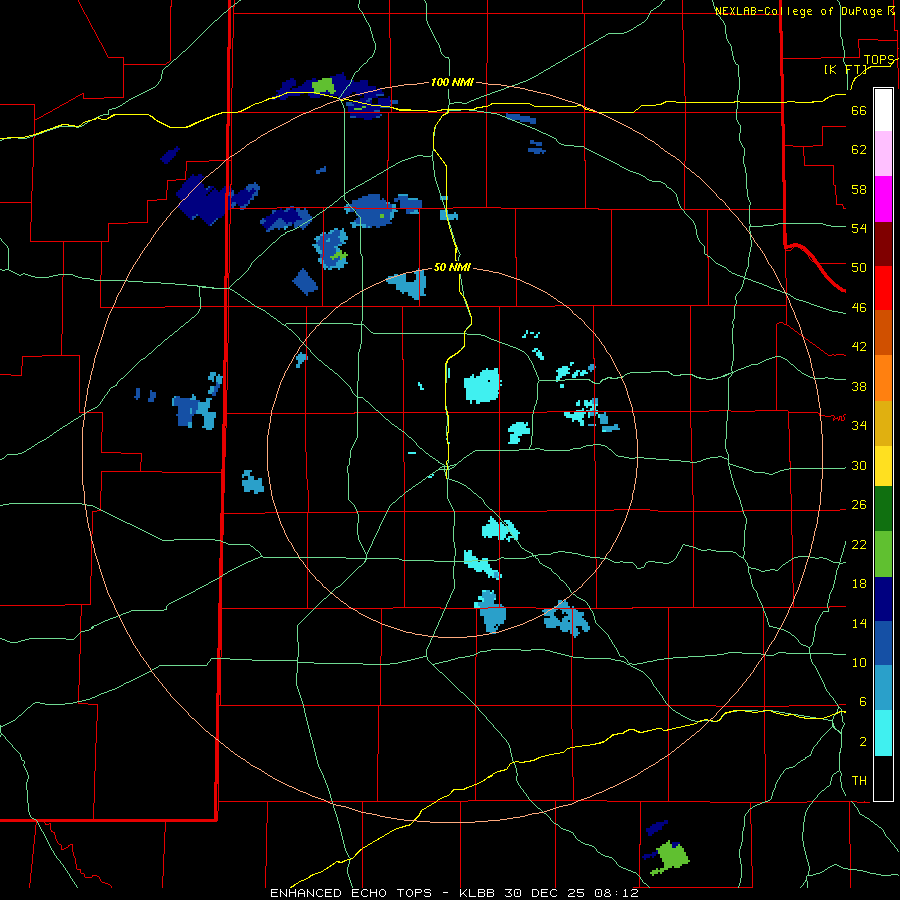The image size is (900, 900).
Task: Click the legend value 2
Action: coord(863,742)
